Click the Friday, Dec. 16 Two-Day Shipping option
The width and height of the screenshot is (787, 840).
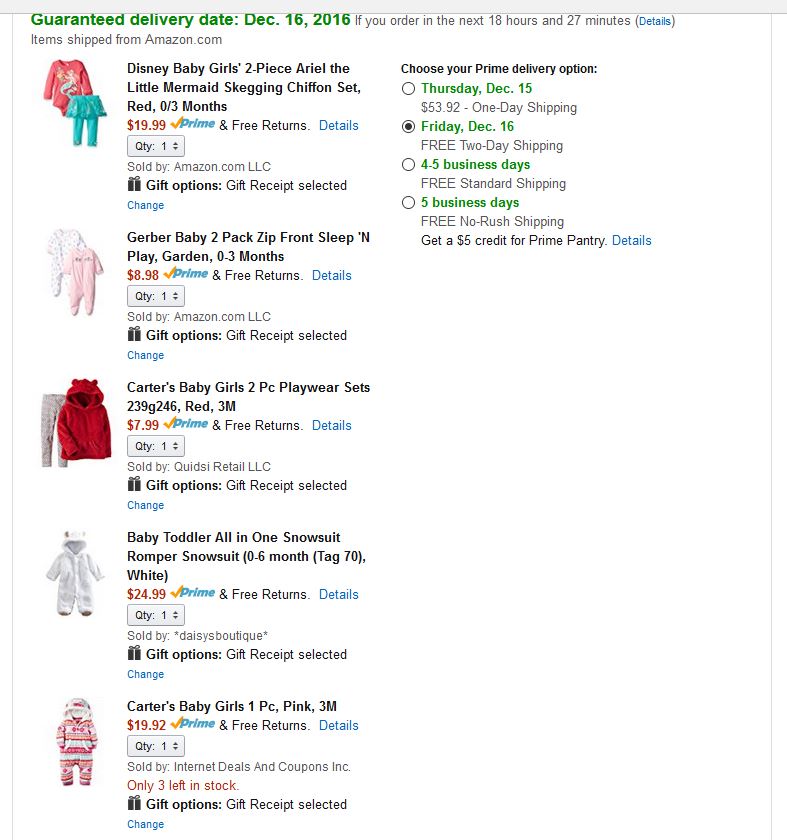[408, 127]
